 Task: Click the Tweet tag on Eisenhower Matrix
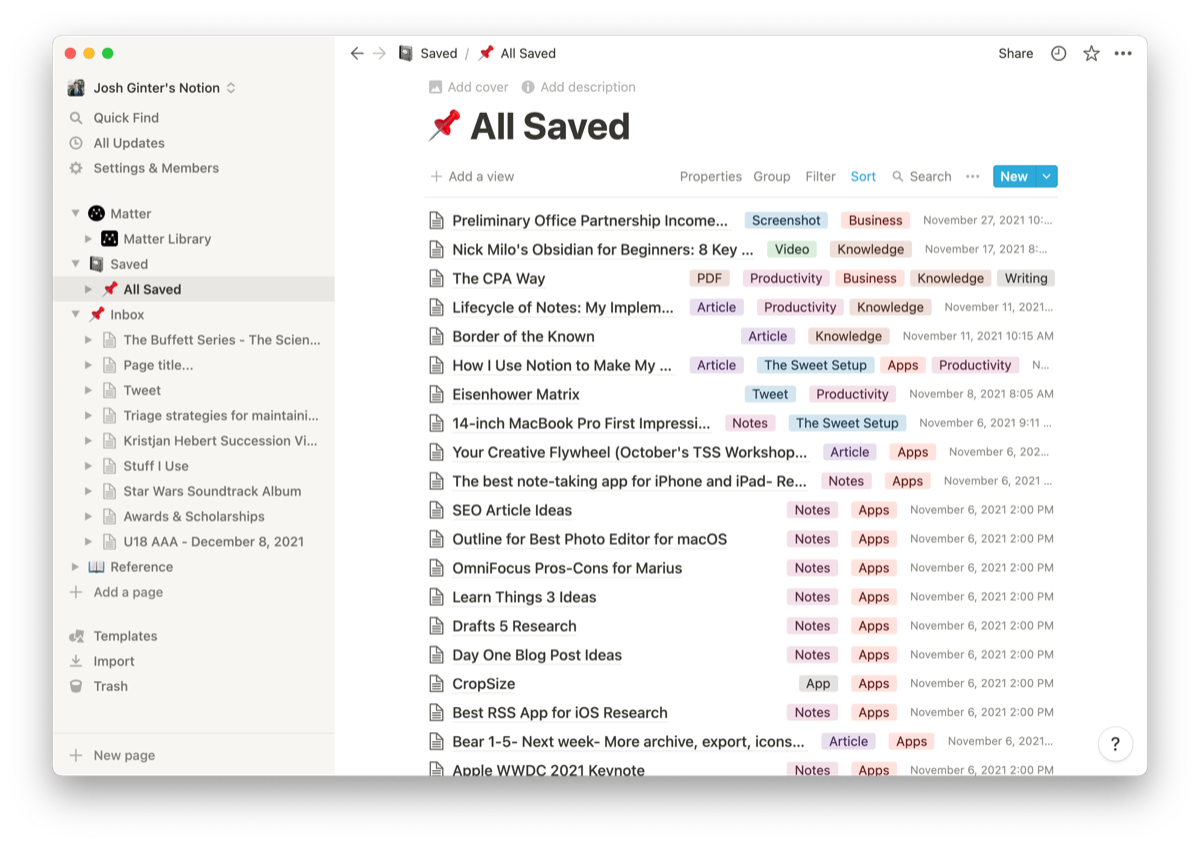(770, 394)
